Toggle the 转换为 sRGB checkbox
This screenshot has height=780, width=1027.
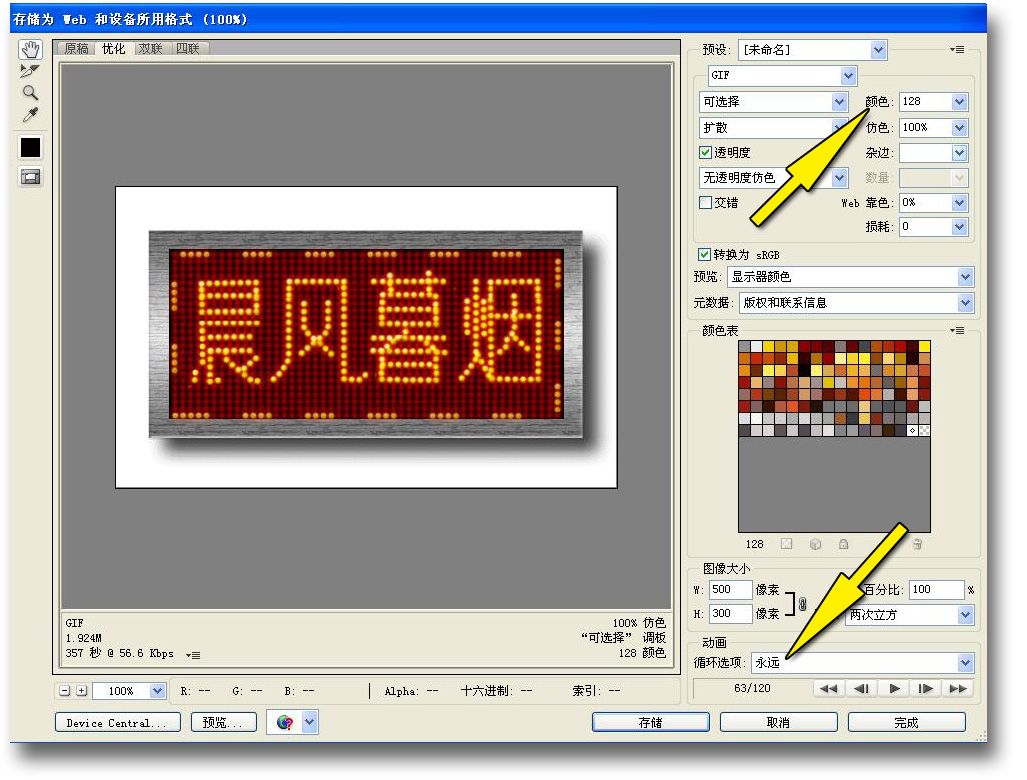[706, 254]
